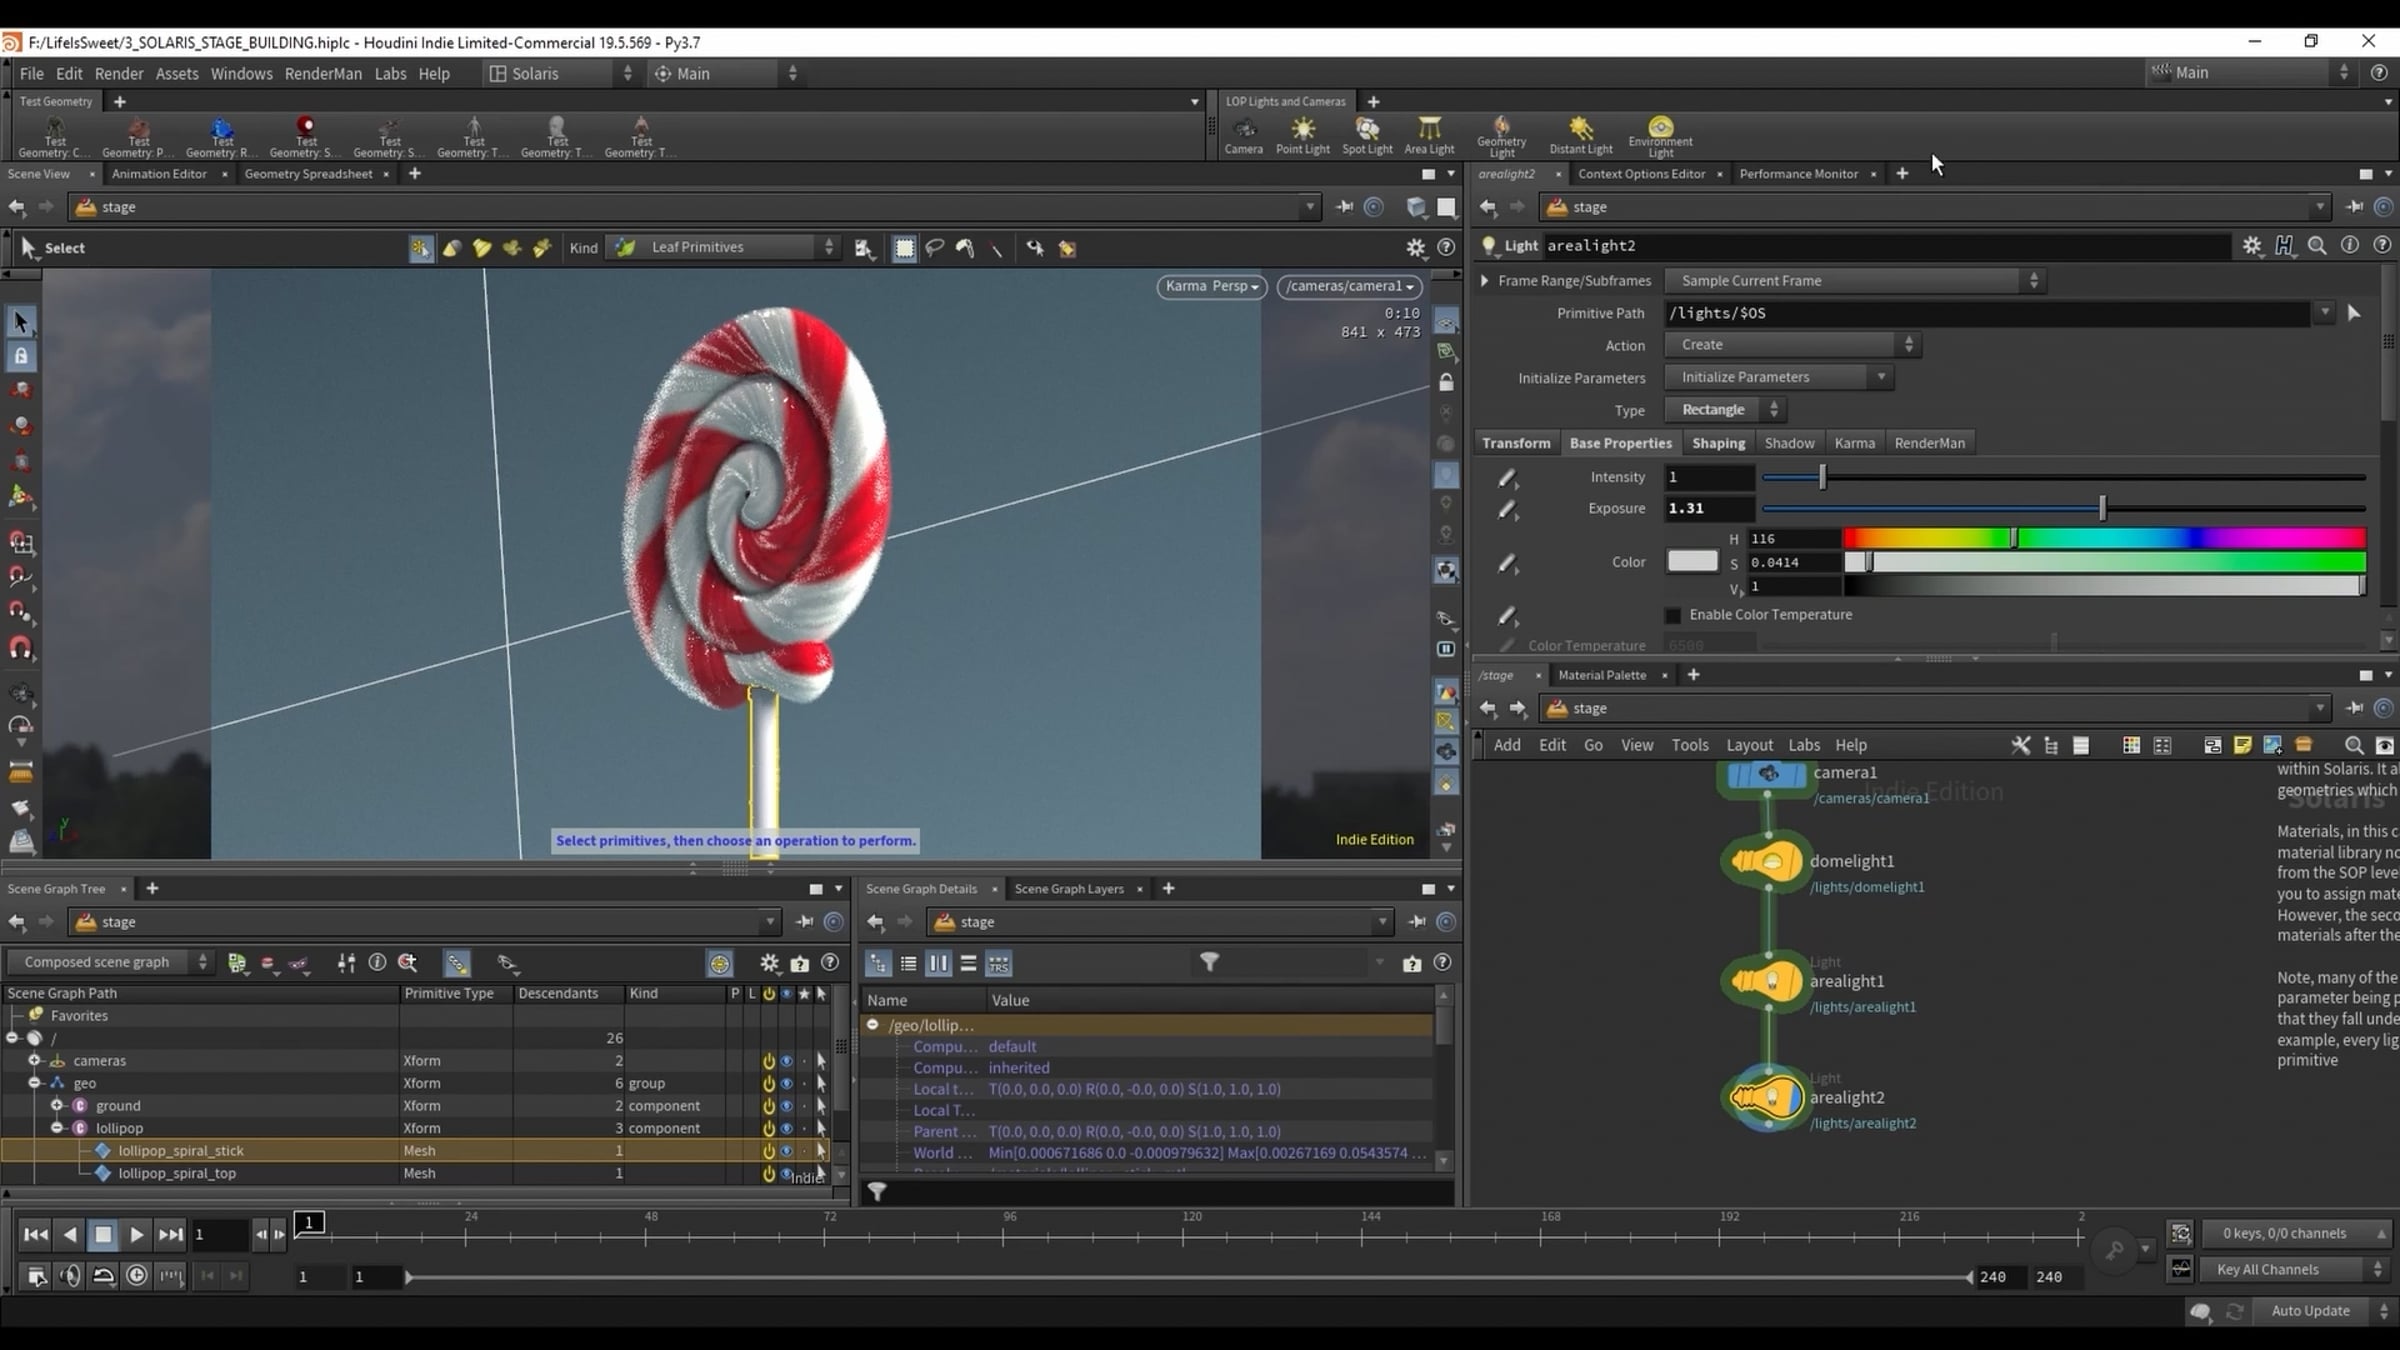Viewport: 2400px width, 1350px height.
Task: Open the RenderMan menu
Action: (x=323, y=74)
